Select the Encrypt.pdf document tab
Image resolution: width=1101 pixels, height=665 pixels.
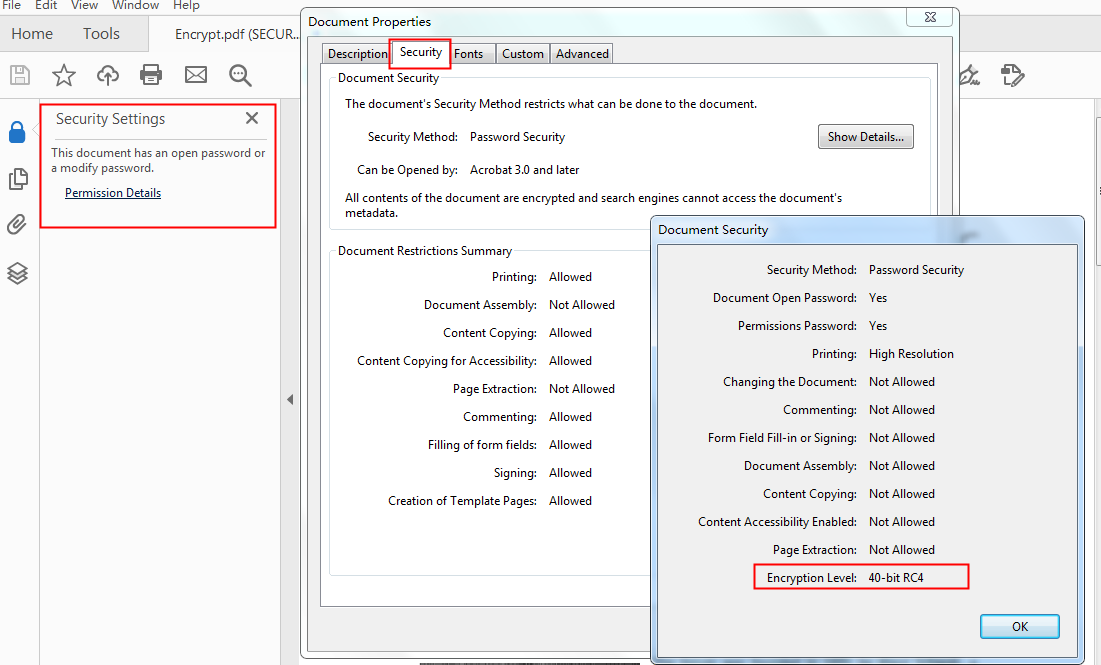pos(237,34)
